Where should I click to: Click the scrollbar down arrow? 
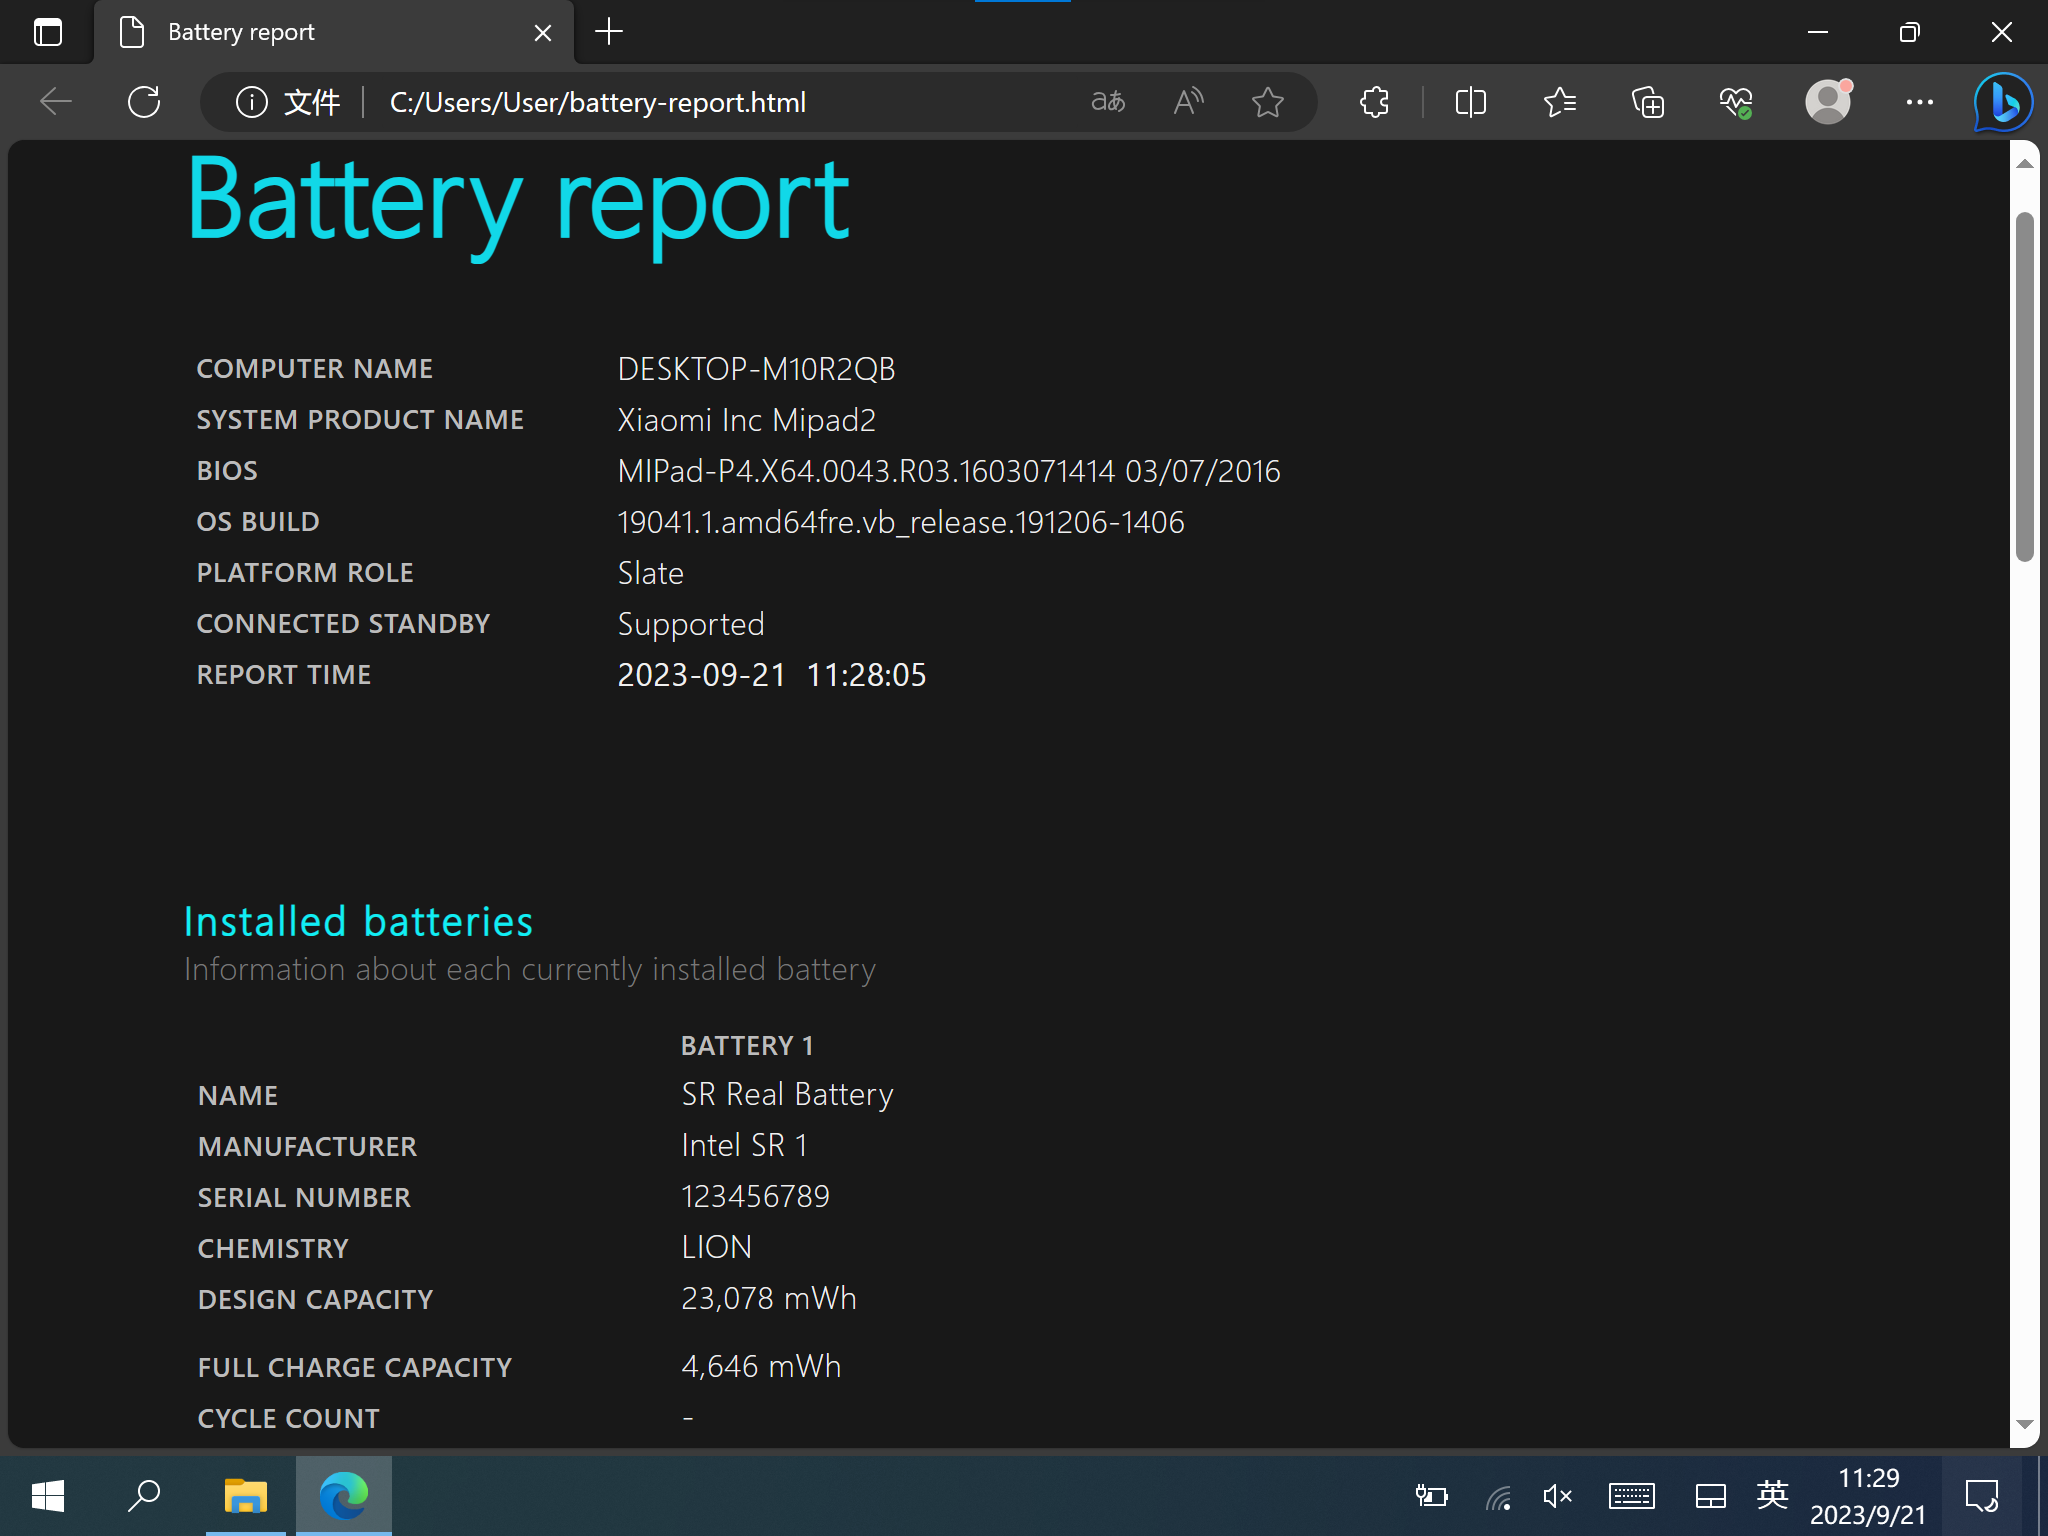click(2024, 1424)
